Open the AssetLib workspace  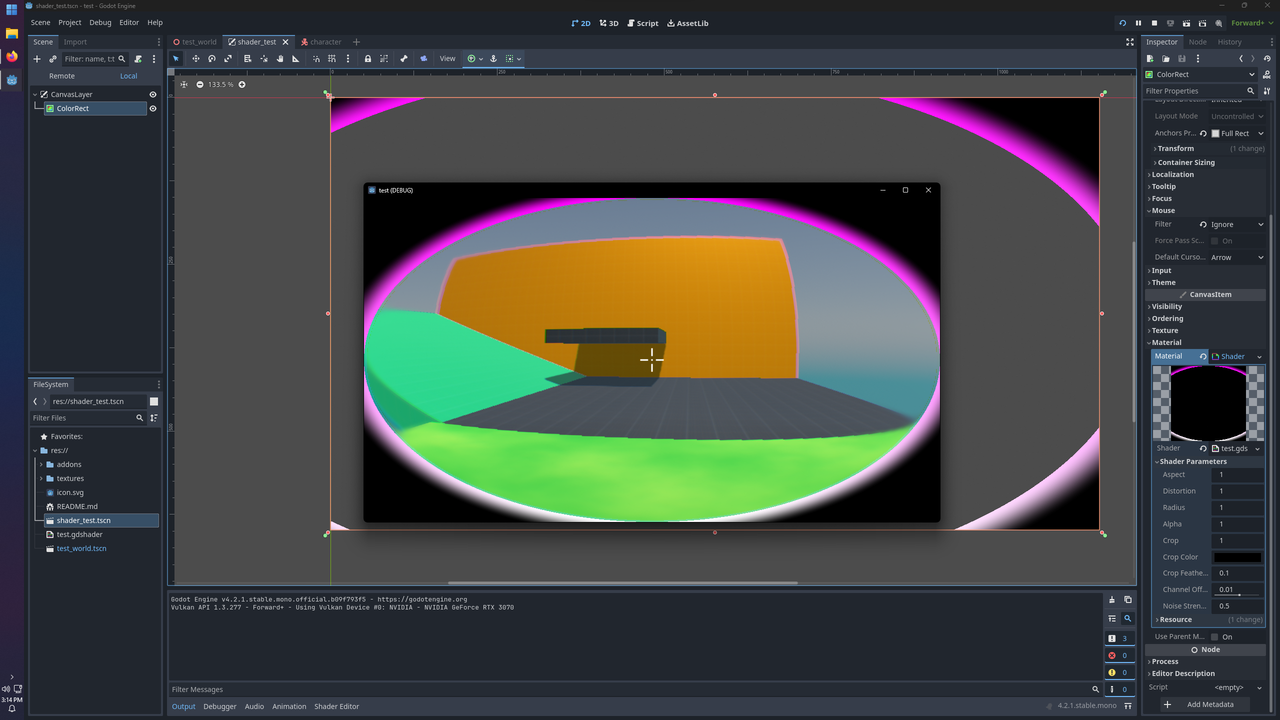[x=687, y=23]
